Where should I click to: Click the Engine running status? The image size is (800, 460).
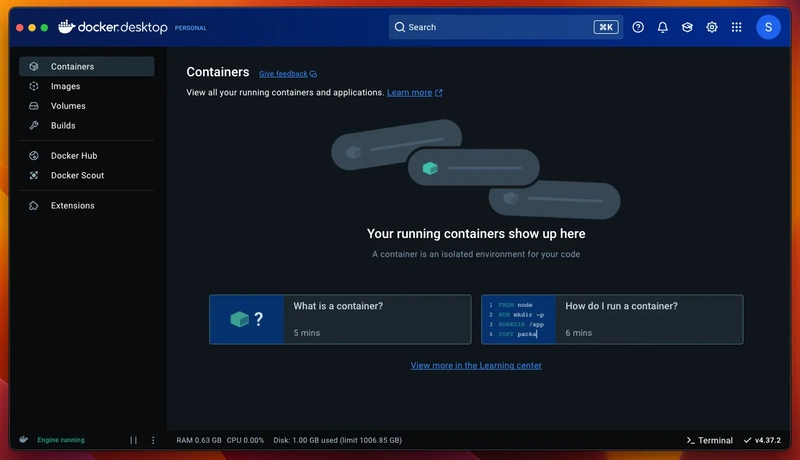(x=61, y=440)
